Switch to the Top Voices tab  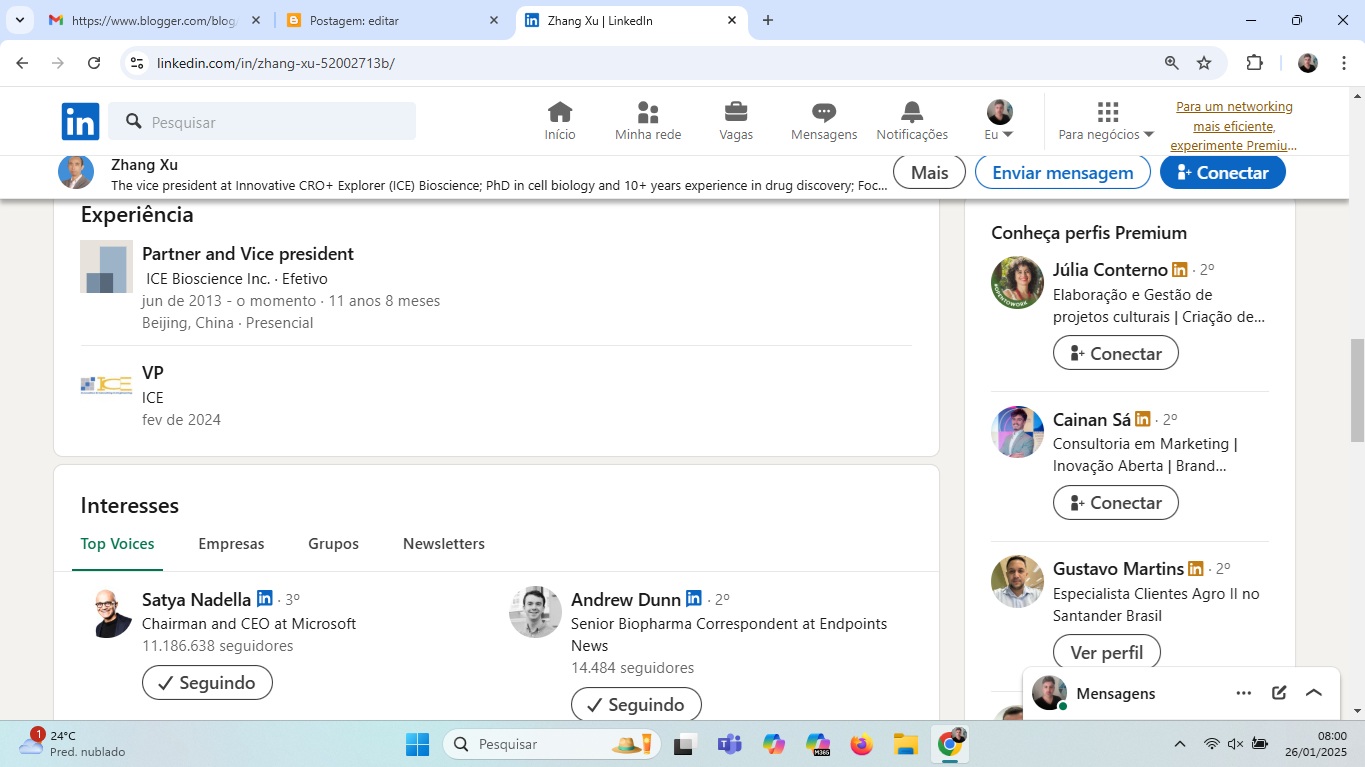pos(118,544)
